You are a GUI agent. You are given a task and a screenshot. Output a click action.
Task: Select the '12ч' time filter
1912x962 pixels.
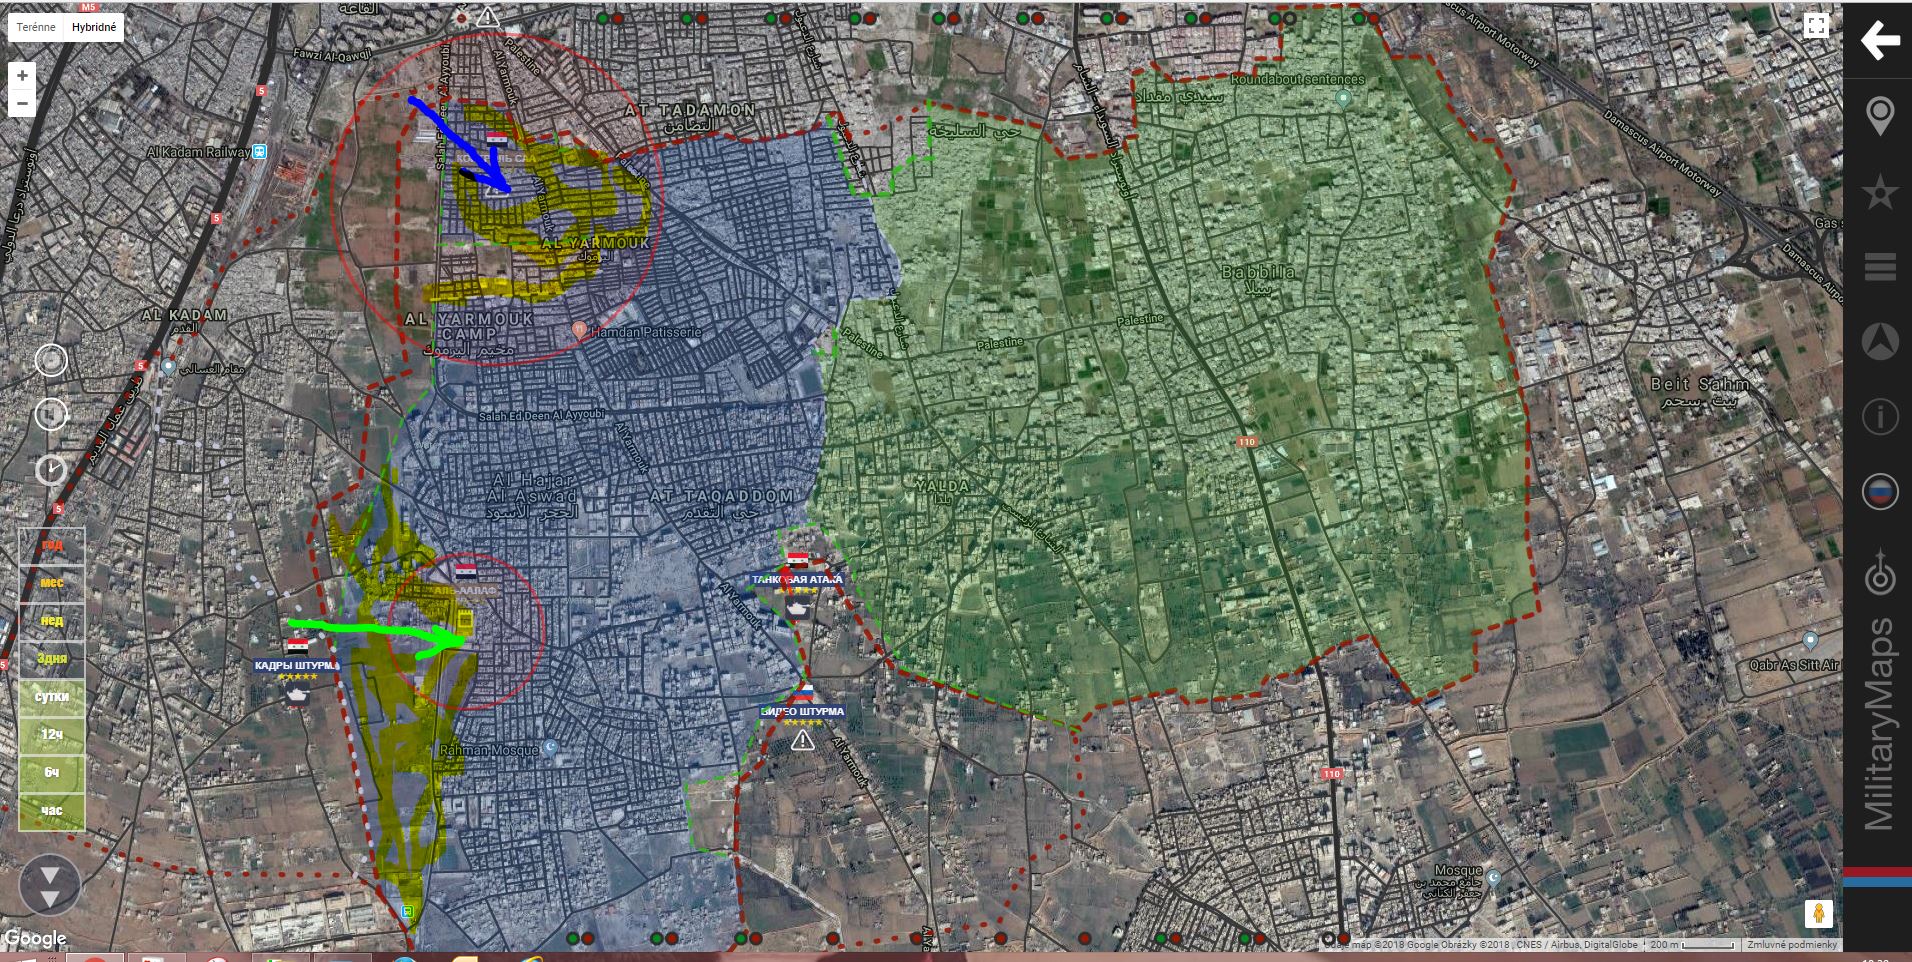tap(52, 735)
